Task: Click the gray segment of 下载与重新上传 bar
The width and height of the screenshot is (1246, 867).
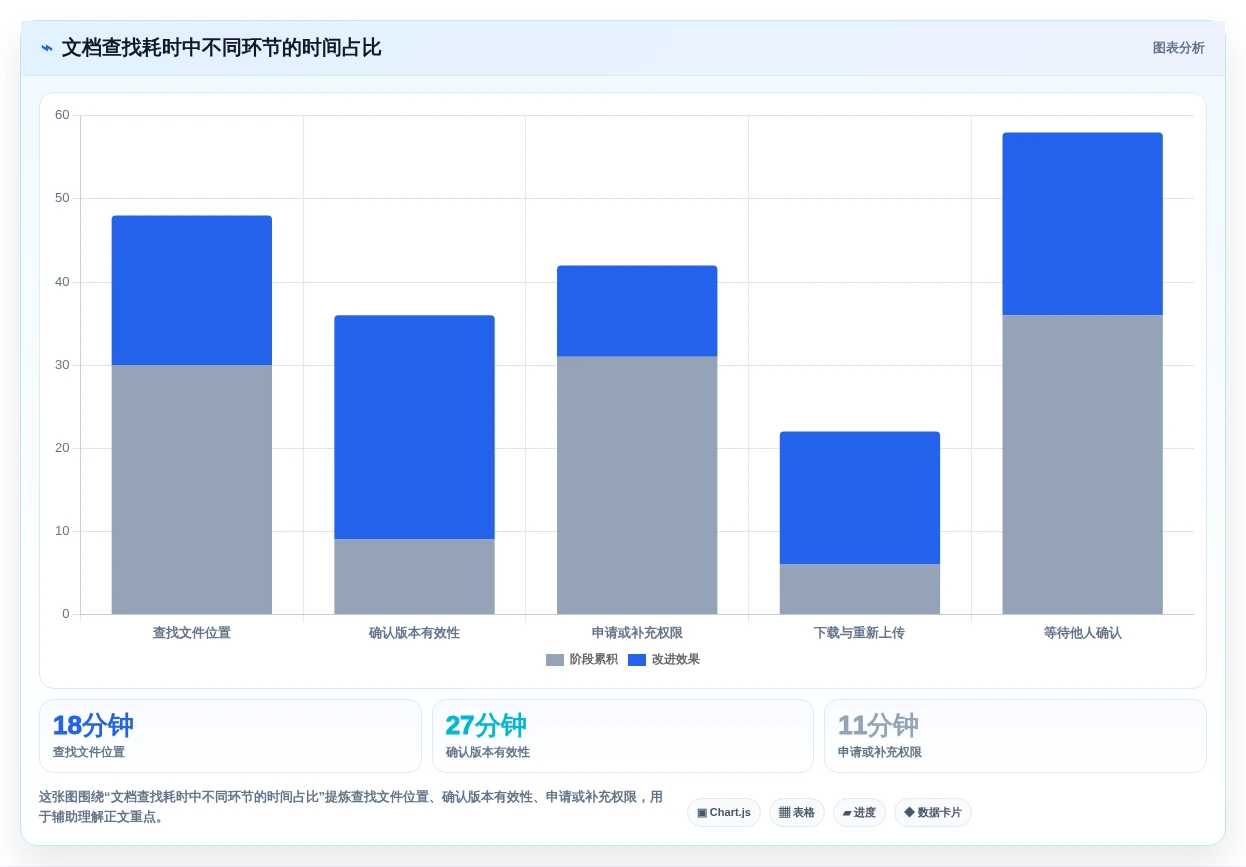Action: click(x=860, y=589)
